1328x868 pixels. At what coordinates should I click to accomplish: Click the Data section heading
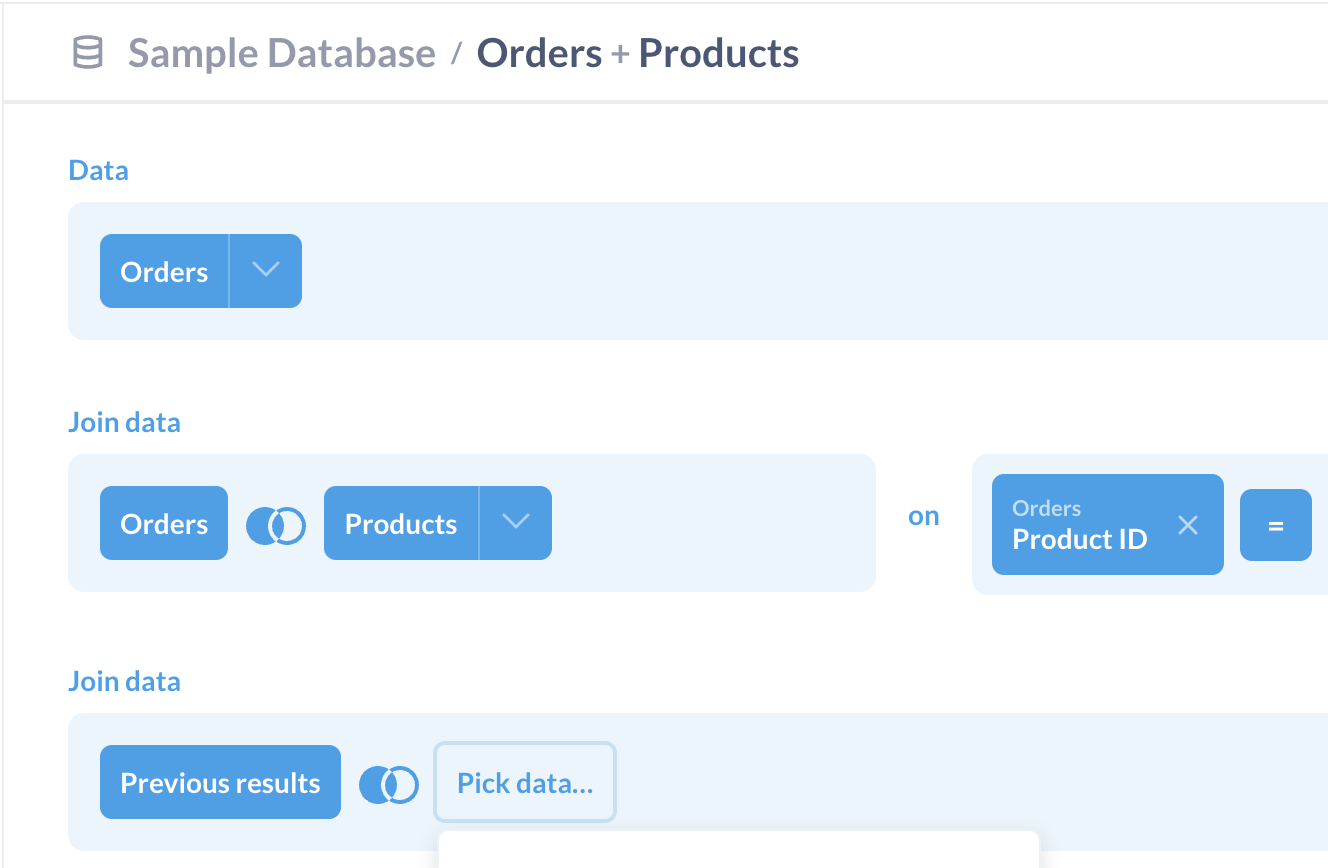click(x=98, y=170)
